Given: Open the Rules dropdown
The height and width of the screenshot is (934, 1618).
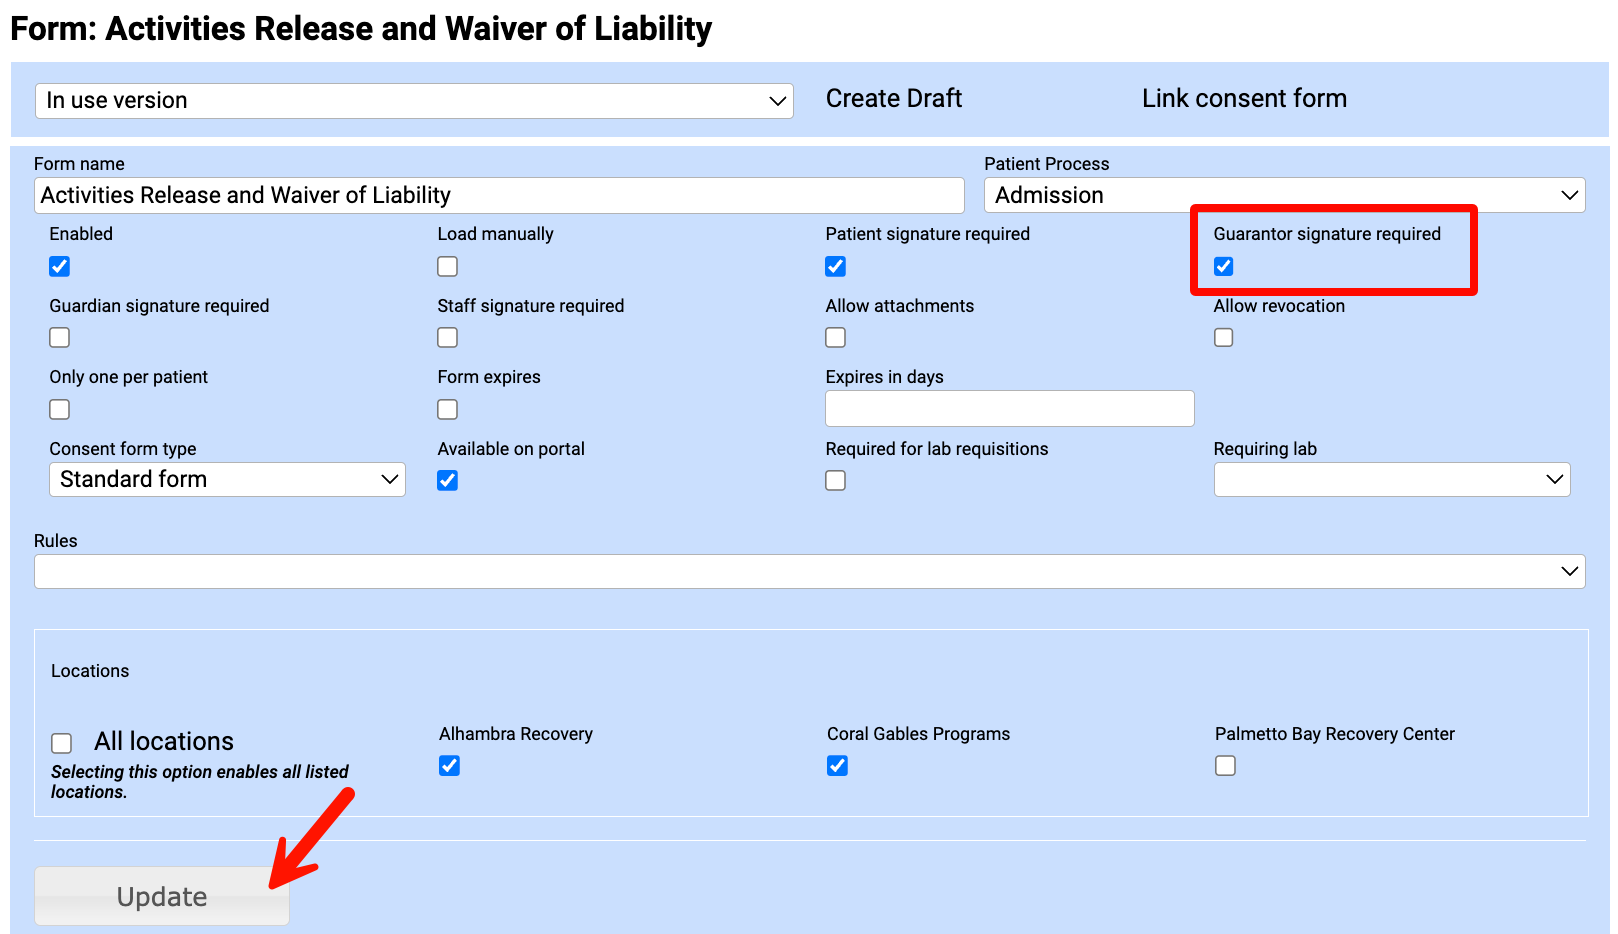Looking at the screenshot, I should point(809,572).
